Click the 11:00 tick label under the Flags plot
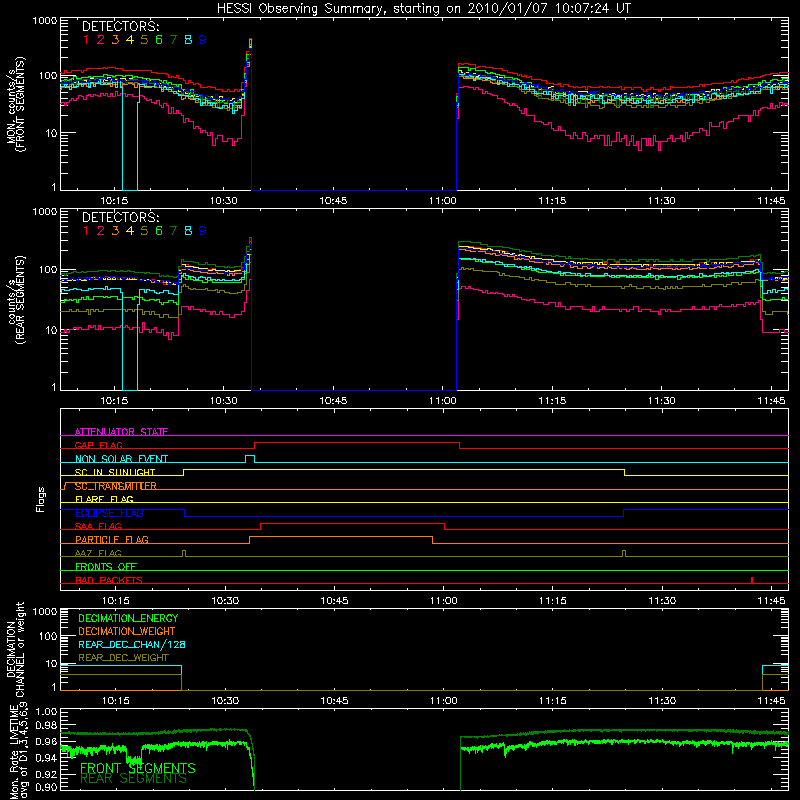Image resolution: width=800 pixels, height=800 pixels. point(443,601)
